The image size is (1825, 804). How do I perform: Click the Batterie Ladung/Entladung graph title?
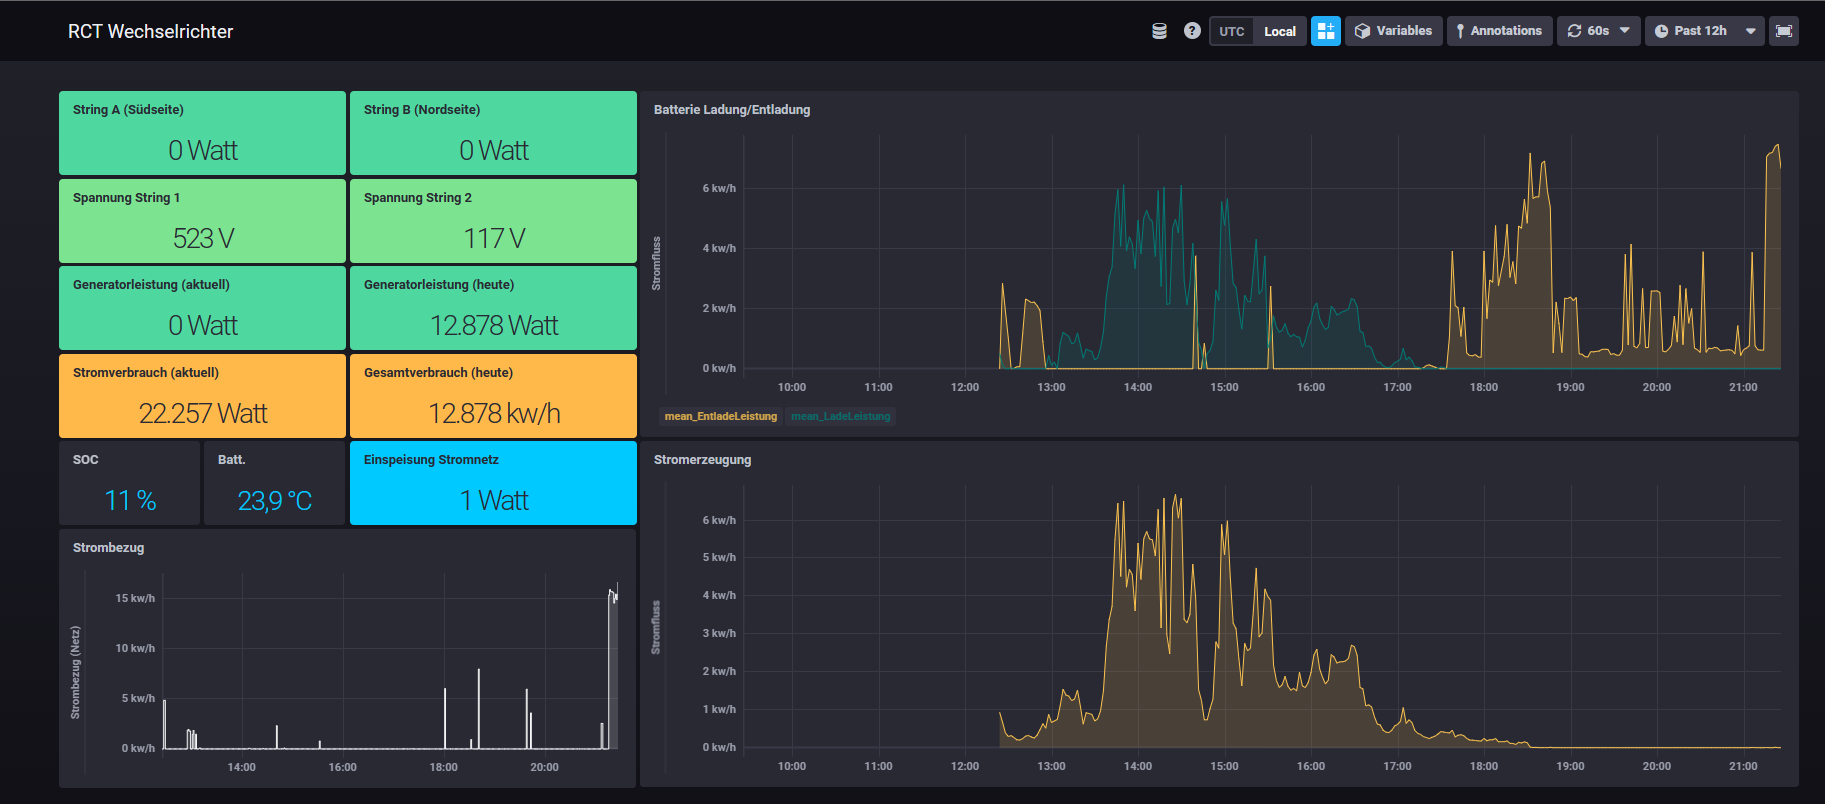[732, 110]
